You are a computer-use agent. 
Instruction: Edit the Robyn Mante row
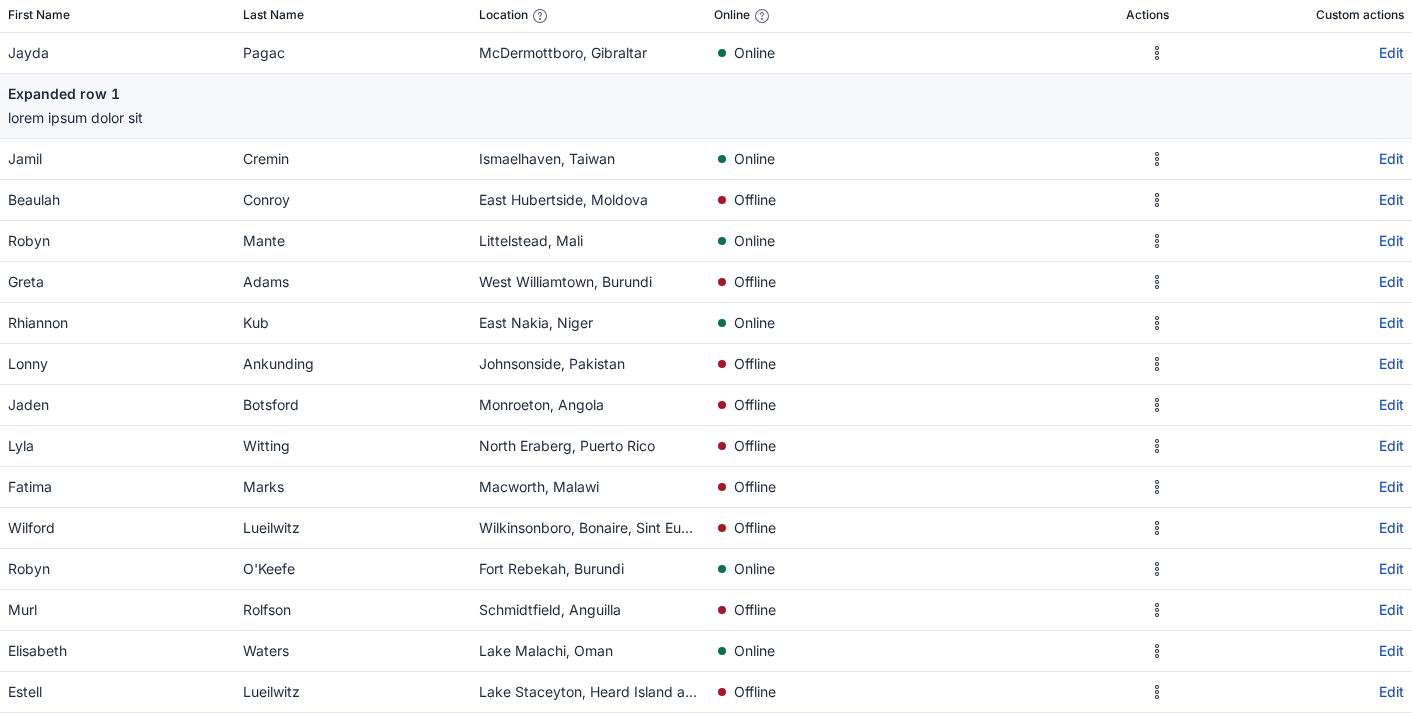(x=1391, y=241)
